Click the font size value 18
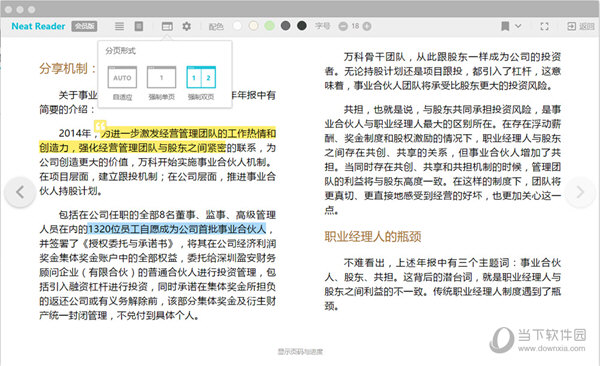The image size is (600, 366). click(x=355, y=26)
